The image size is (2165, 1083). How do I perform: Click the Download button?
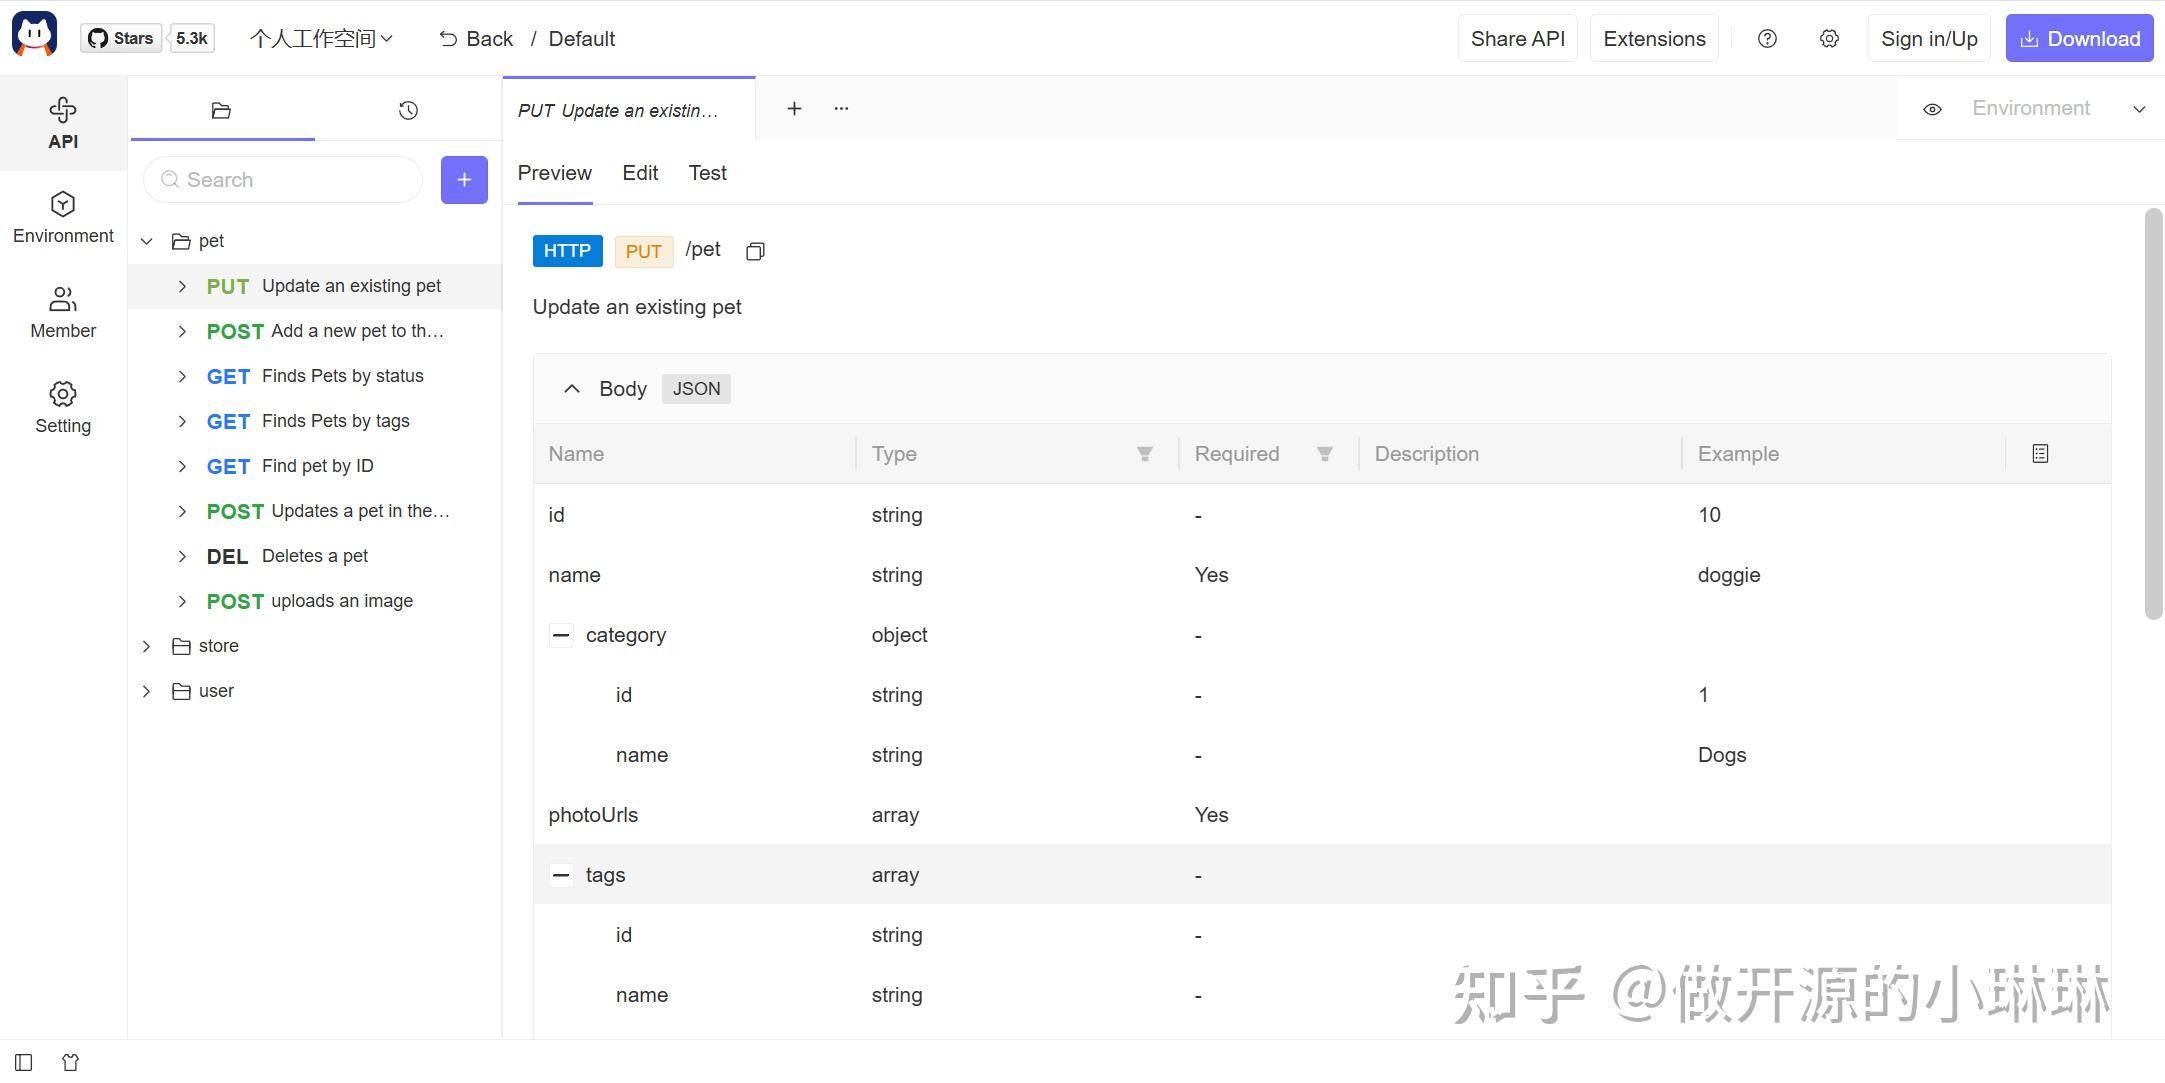(2079, 38)
